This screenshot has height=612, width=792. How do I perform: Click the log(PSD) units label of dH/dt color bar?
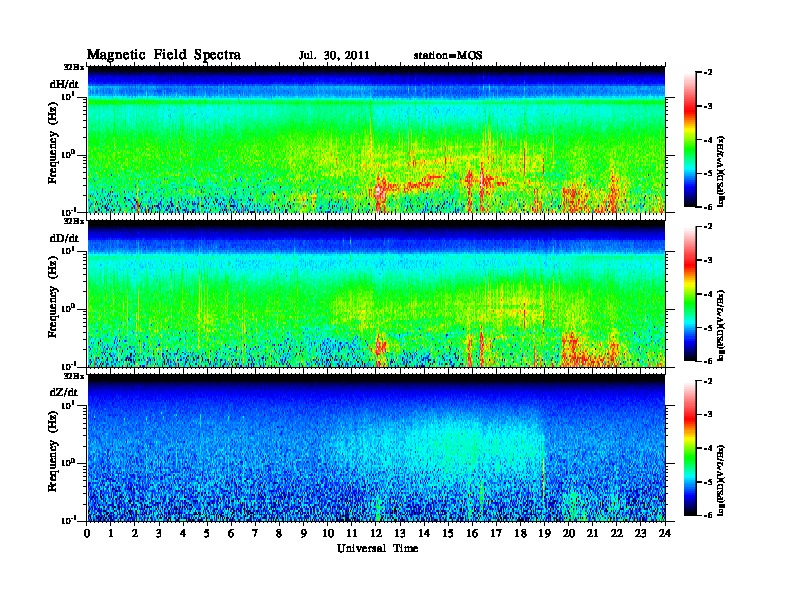722,171
